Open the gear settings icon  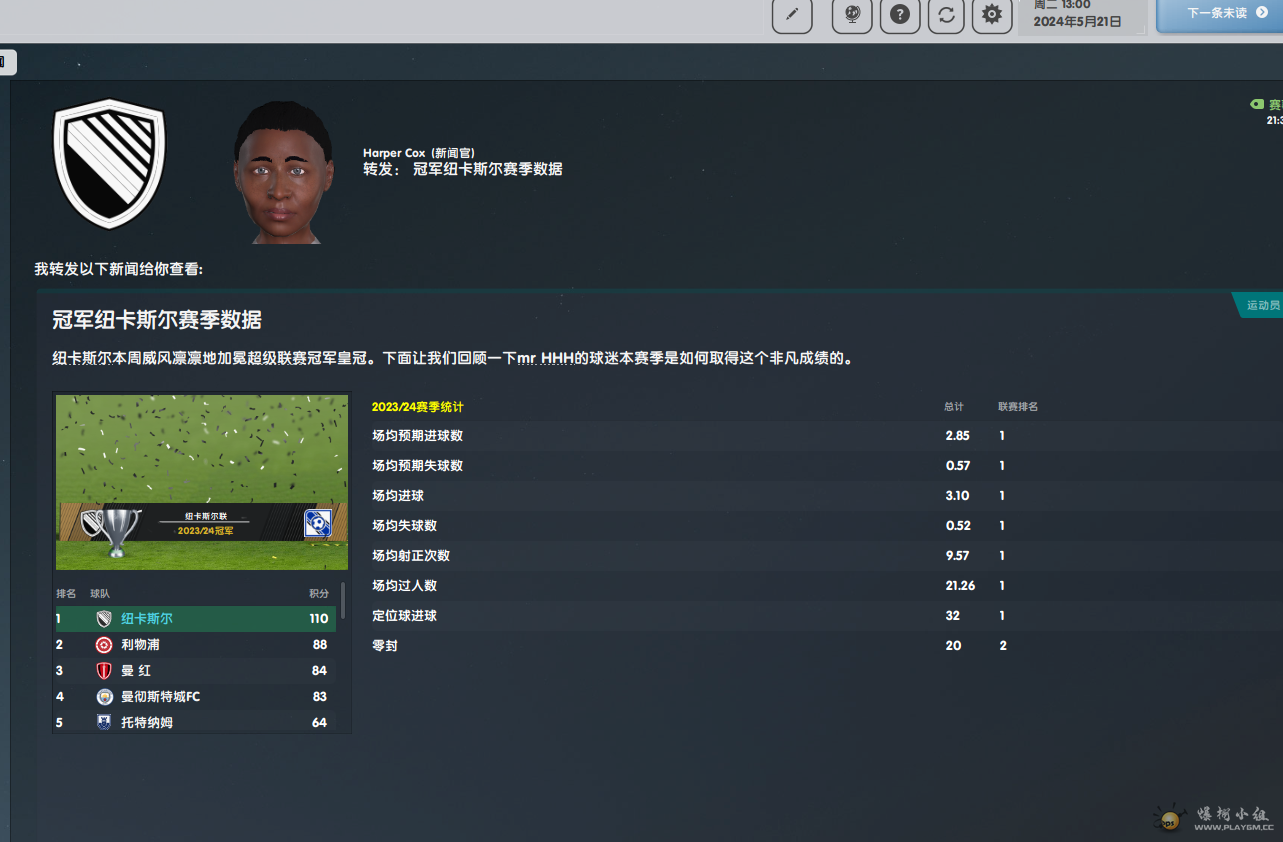point(992,15)
